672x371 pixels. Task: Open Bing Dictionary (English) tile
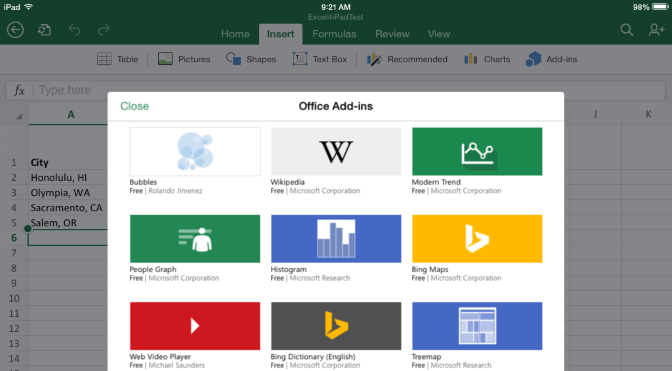click(336, 326)
